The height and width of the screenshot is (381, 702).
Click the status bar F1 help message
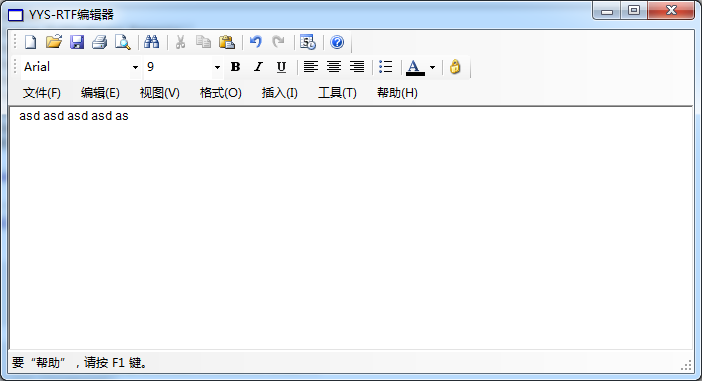tap(80, 362)
